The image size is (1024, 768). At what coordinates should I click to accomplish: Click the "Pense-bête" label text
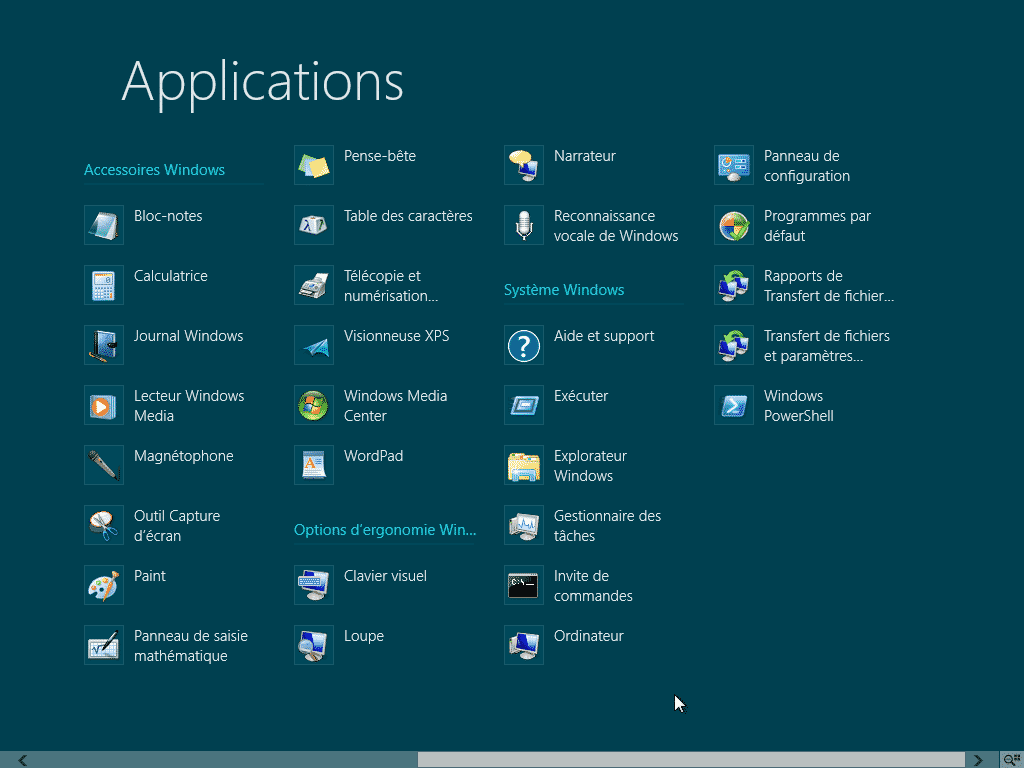379,156
